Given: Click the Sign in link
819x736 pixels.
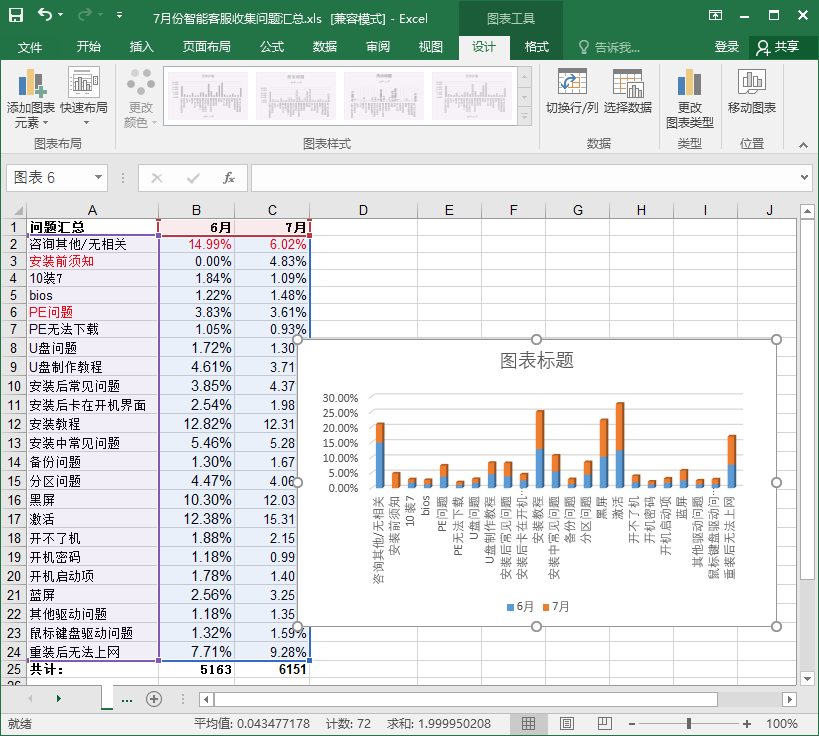Looking at the screenshot, I should coord(727,47).
